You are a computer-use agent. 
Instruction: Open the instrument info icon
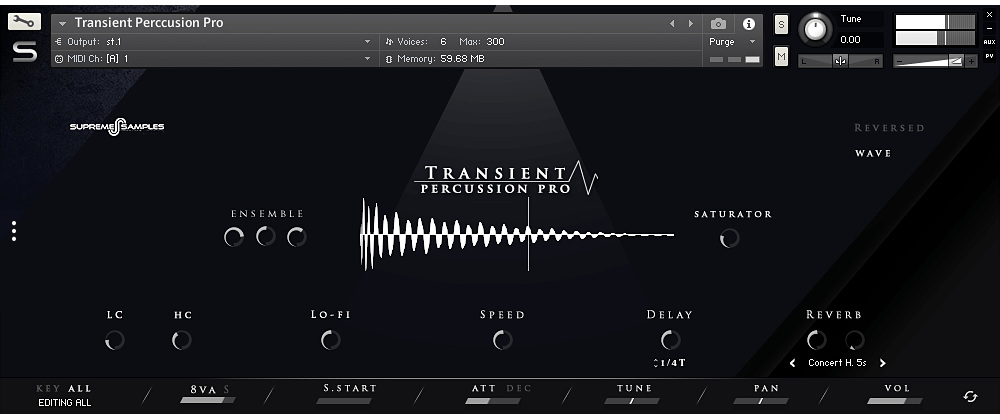[x=748, y=24]
